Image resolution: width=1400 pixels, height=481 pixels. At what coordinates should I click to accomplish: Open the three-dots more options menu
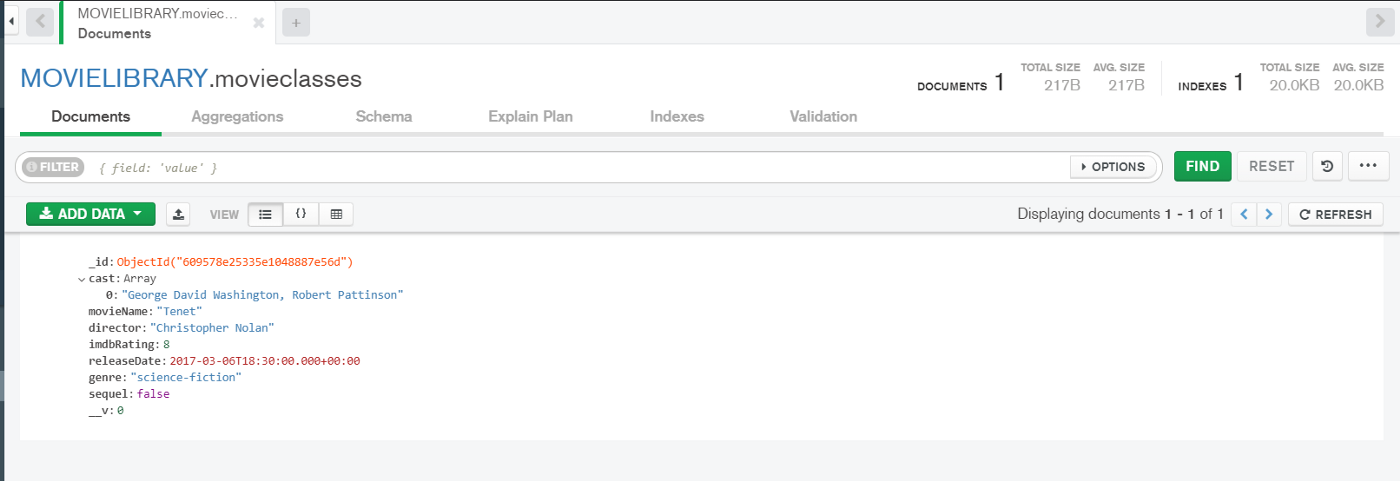click(x=1369, y=167)
